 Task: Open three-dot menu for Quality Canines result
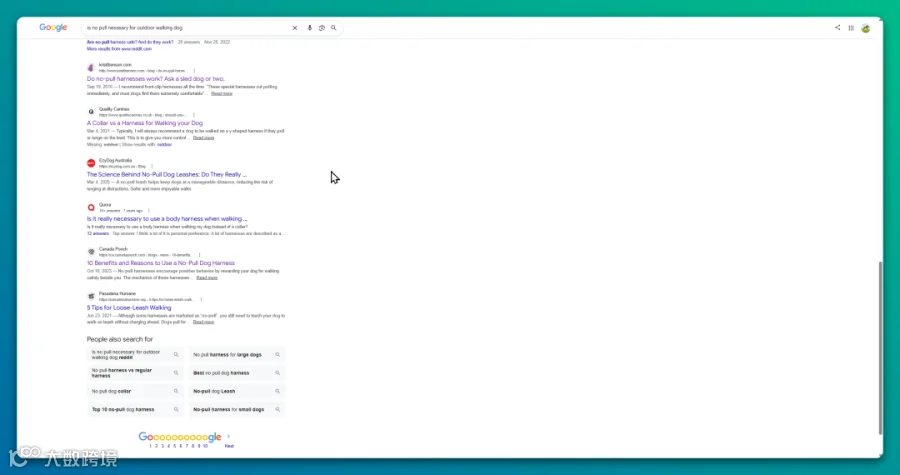pos(194,115)
